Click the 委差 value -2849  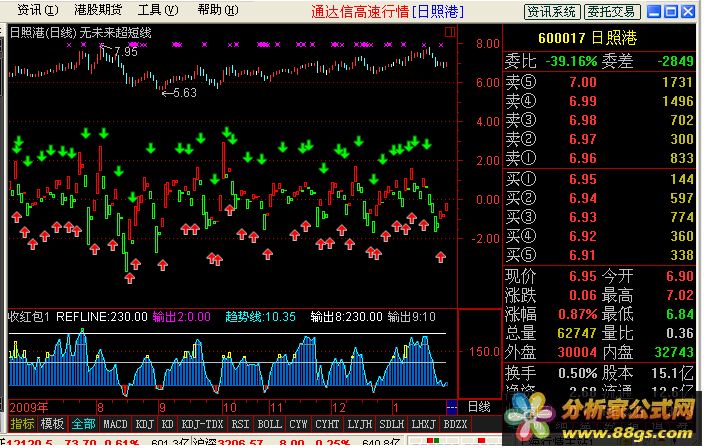pos(676,61)
